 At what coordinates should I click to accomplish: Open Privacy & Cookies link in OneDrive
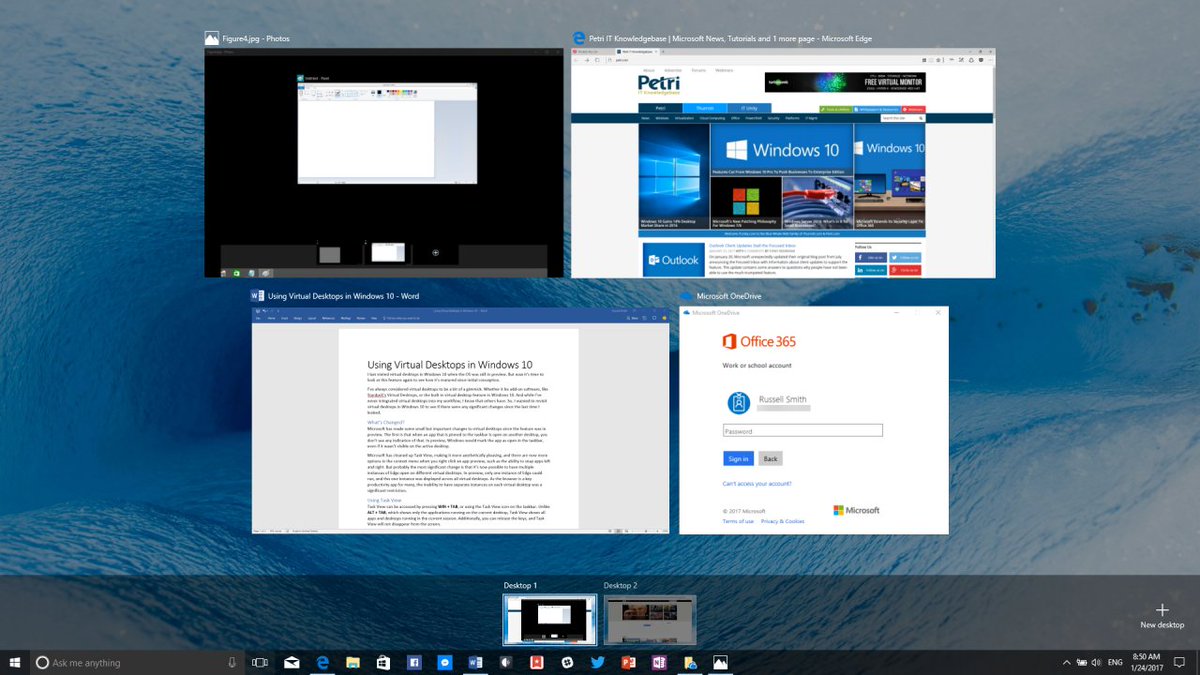click(x=782, y=521)
